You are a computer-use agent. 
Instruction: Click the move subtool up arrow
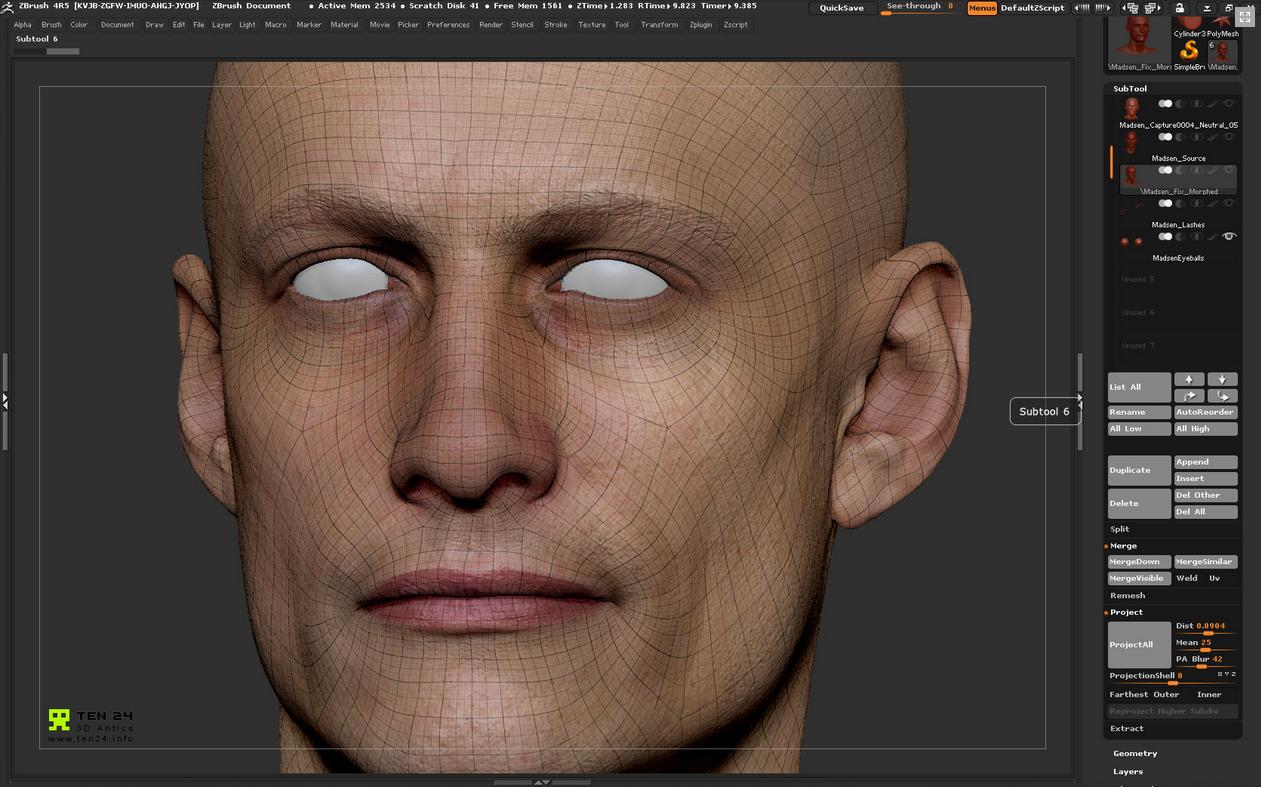click(x=1188, y=379)
